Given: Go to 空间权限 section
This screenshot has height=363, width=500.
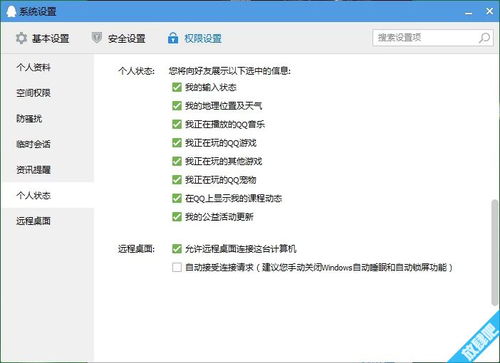Looking at the screenshot, I should (x=48, y=93).
